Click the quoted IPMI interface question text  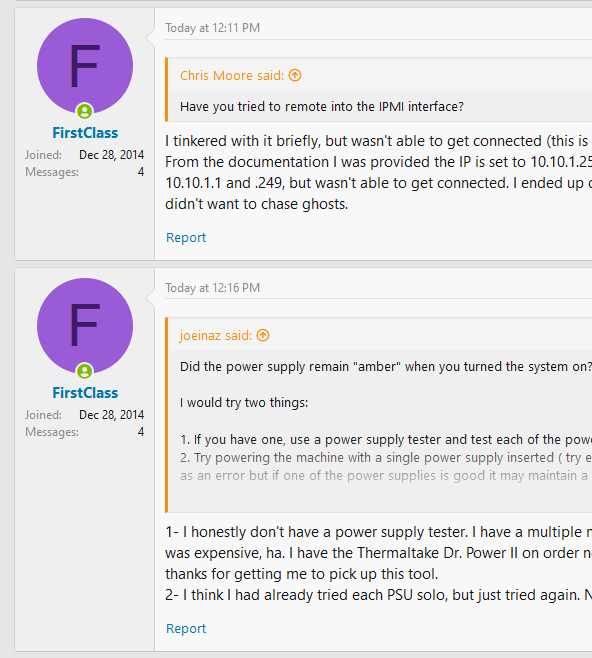[x=322, y=107]
